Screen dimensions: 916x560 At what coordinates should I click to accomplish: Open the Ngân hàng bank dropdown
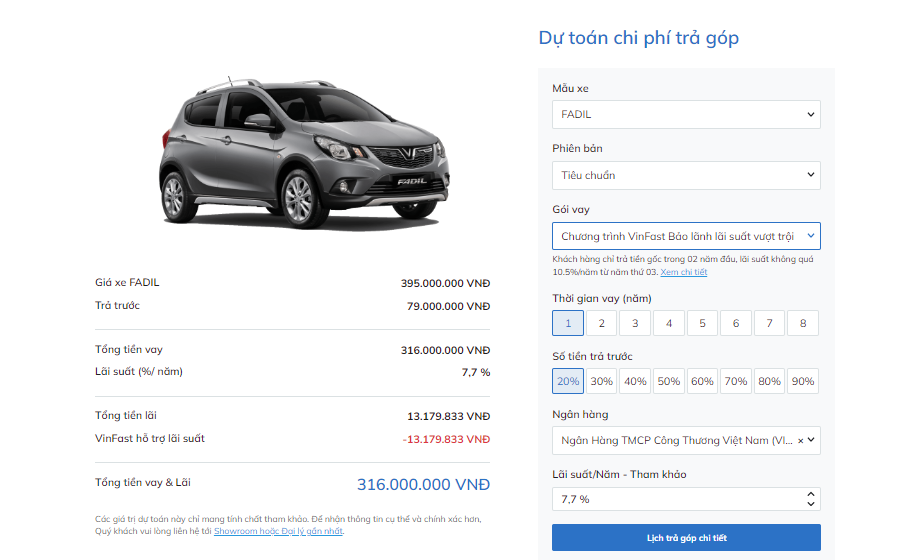tap(686, 440)
